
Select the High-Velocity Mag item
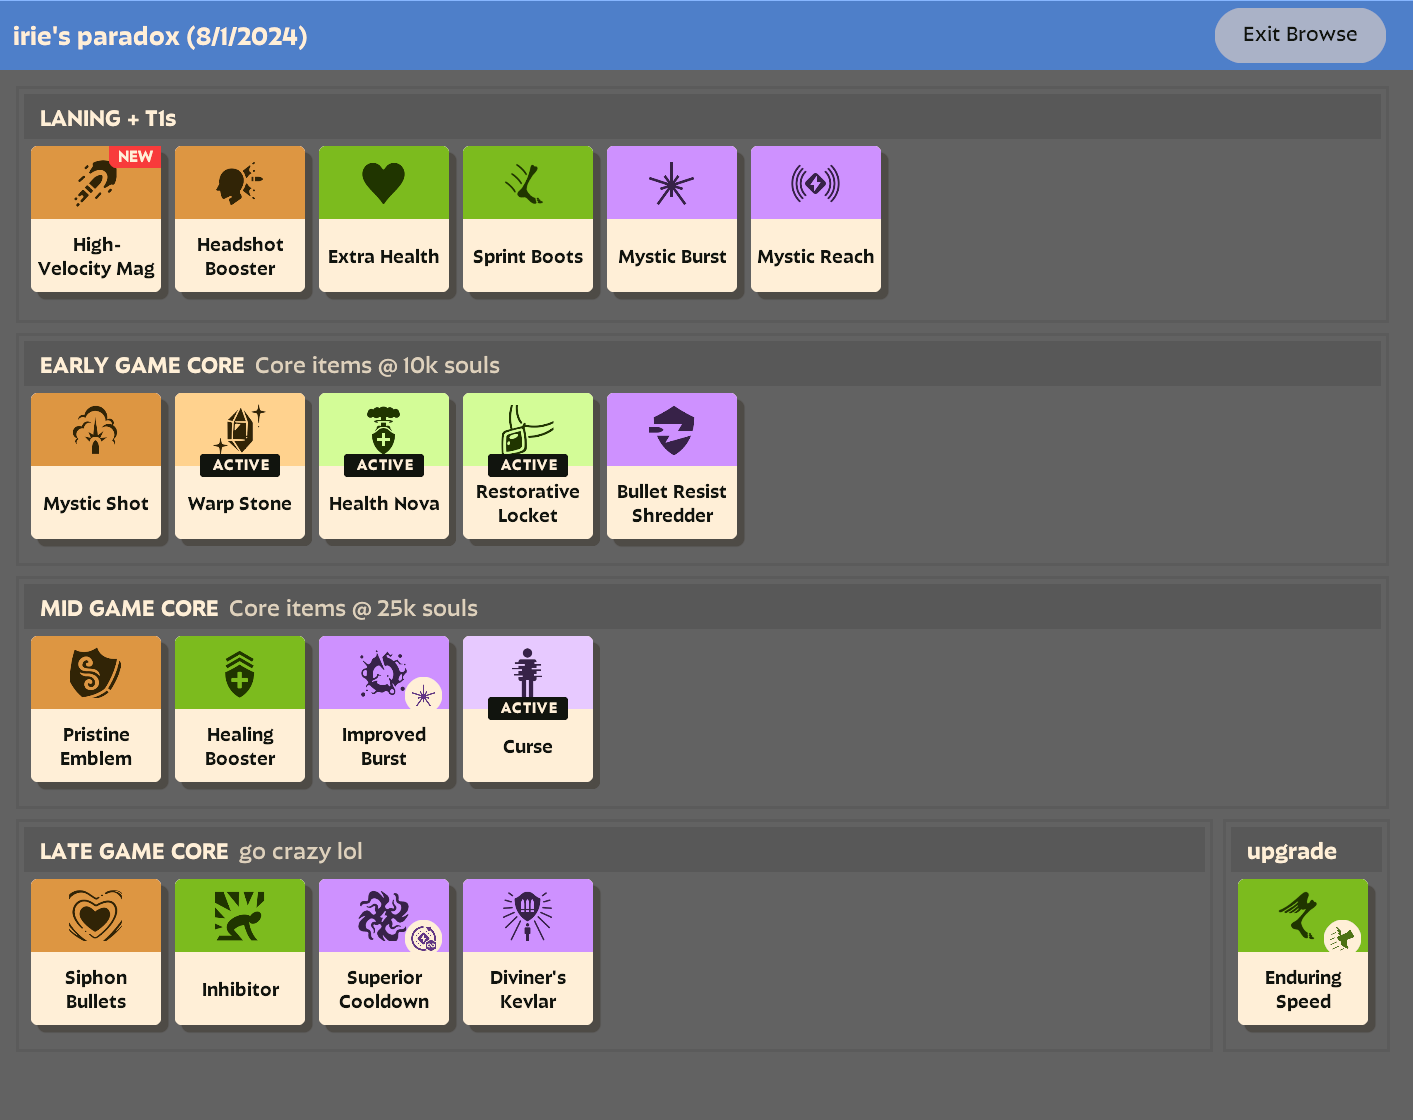click(x=96, y=219)
